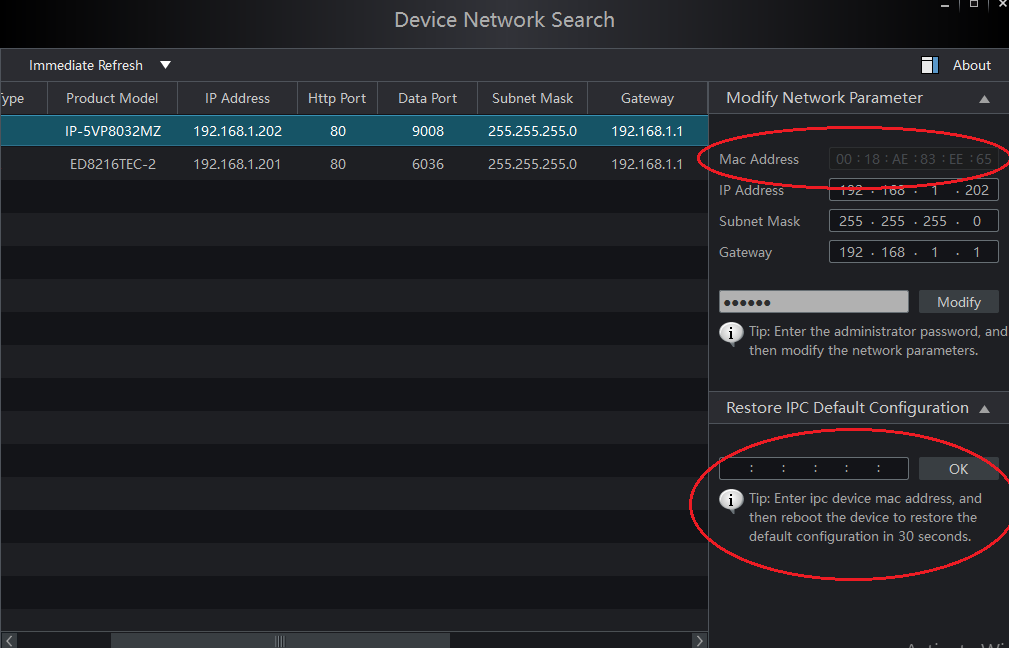The width and height of the screenshot is (1009, 648).
Task: Click the restore MAC address input field
Action: tap(813, 468)
